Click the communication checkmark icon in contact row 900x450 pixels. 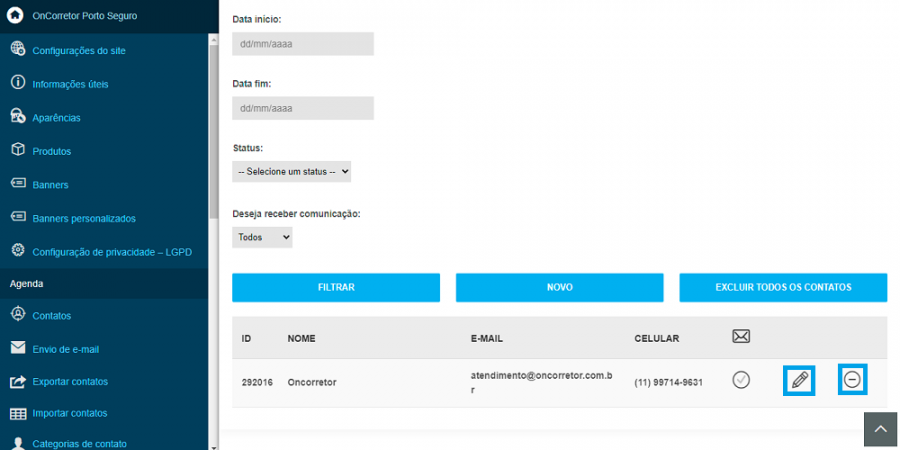coord(741,380)
